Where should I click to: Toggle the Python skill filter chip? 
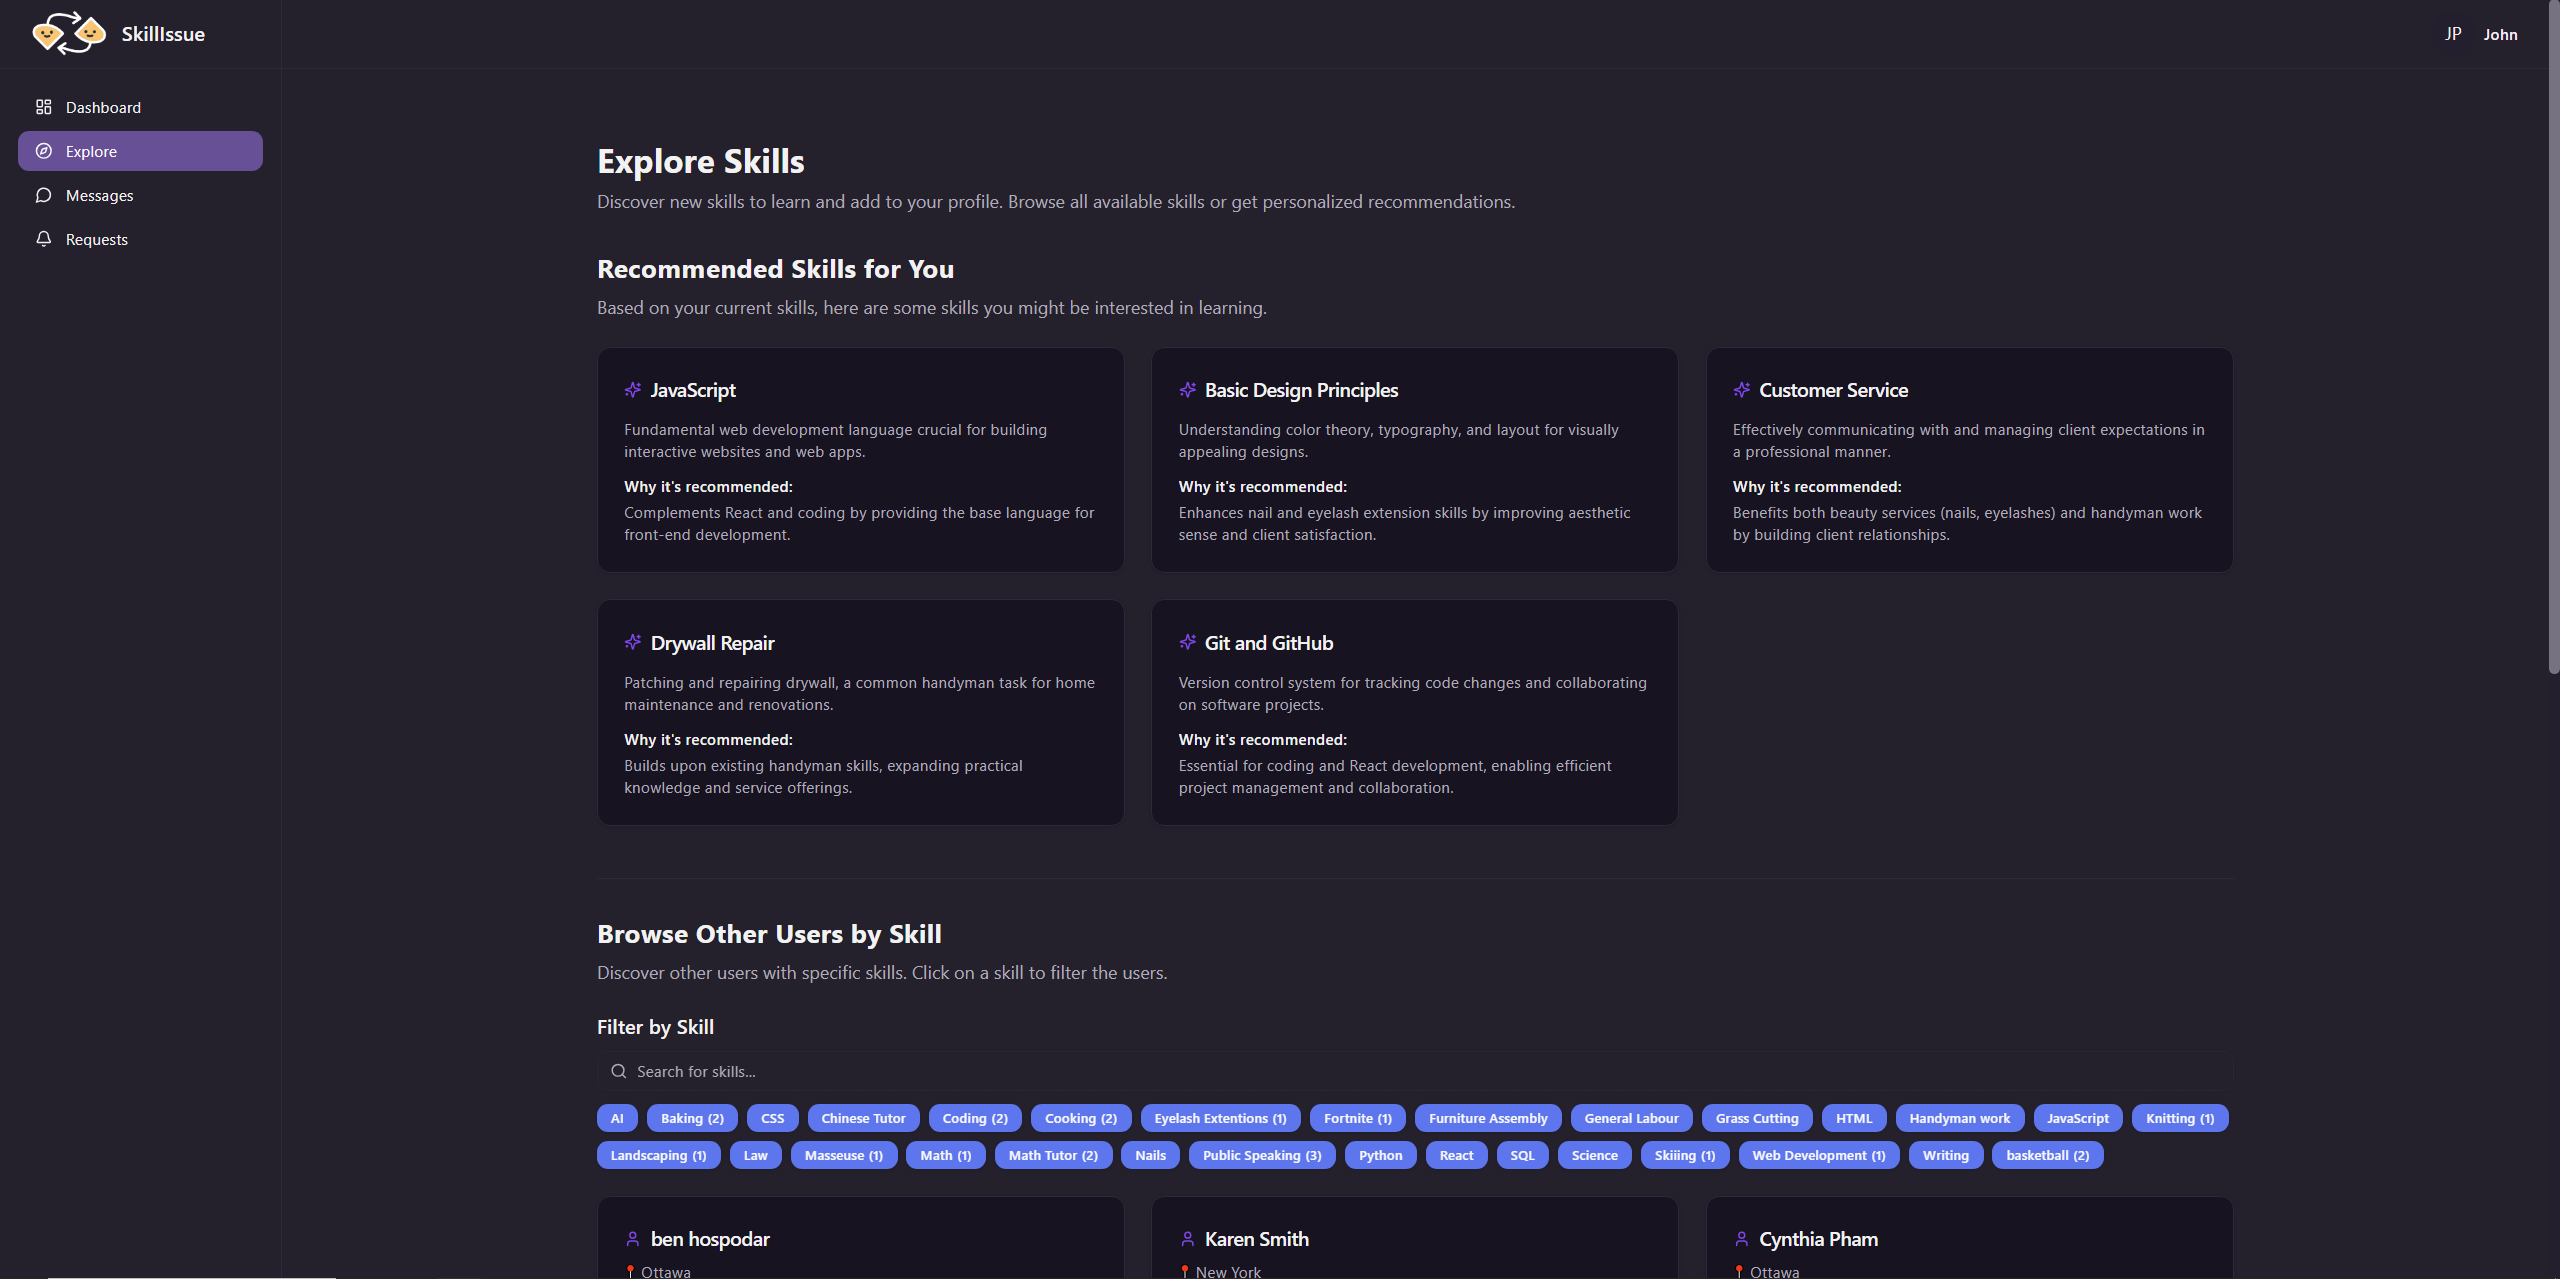[1380, 1155]
